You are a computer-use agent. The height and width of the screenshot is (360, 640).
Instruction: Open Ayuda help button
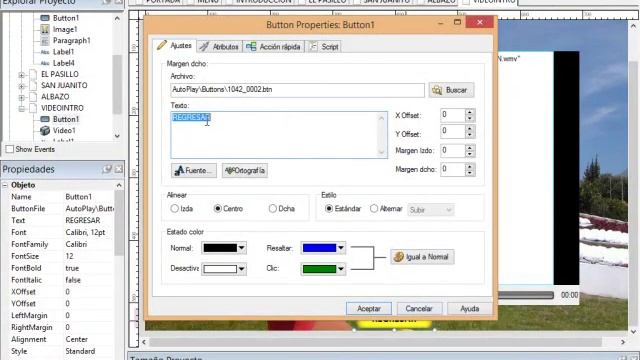pyautogui.click(x=469, y=309)
